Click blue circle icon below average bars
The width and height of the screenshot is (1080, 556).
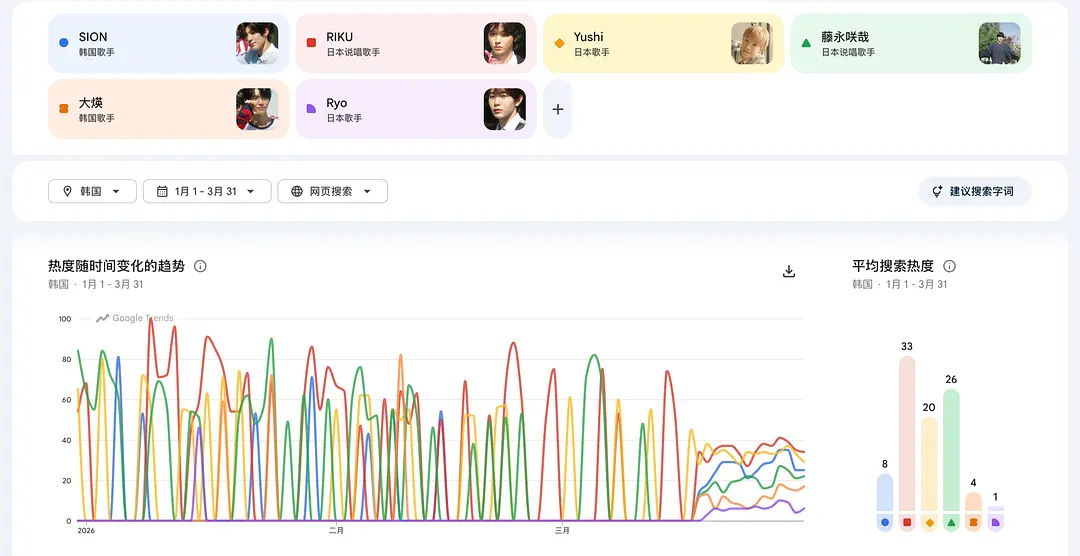pyautogui.click(x=885, y=523)
